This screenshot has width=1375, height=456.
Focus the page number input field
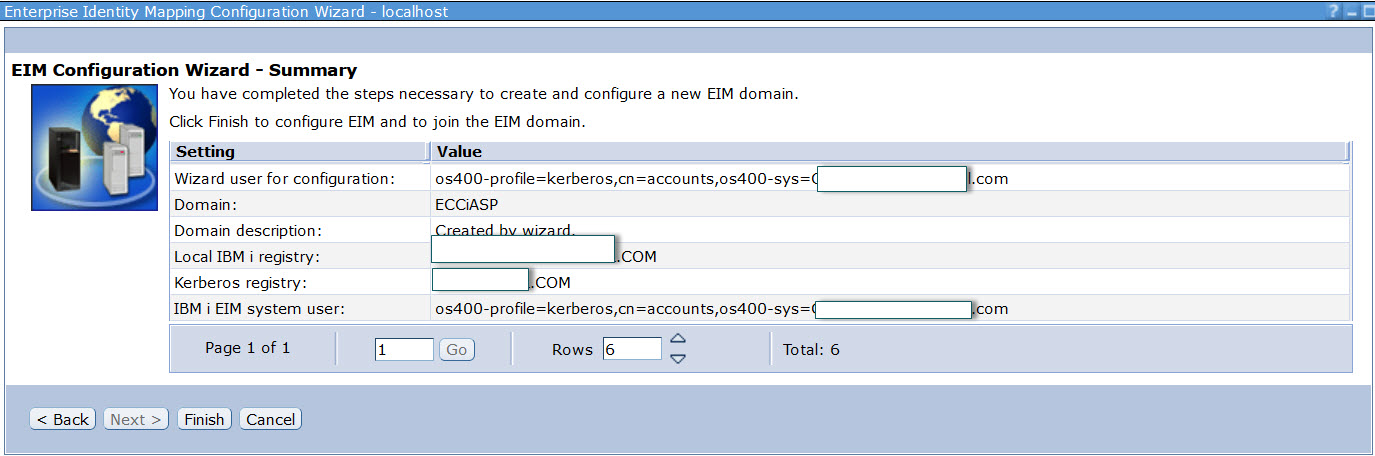click(x=404, y=349)
